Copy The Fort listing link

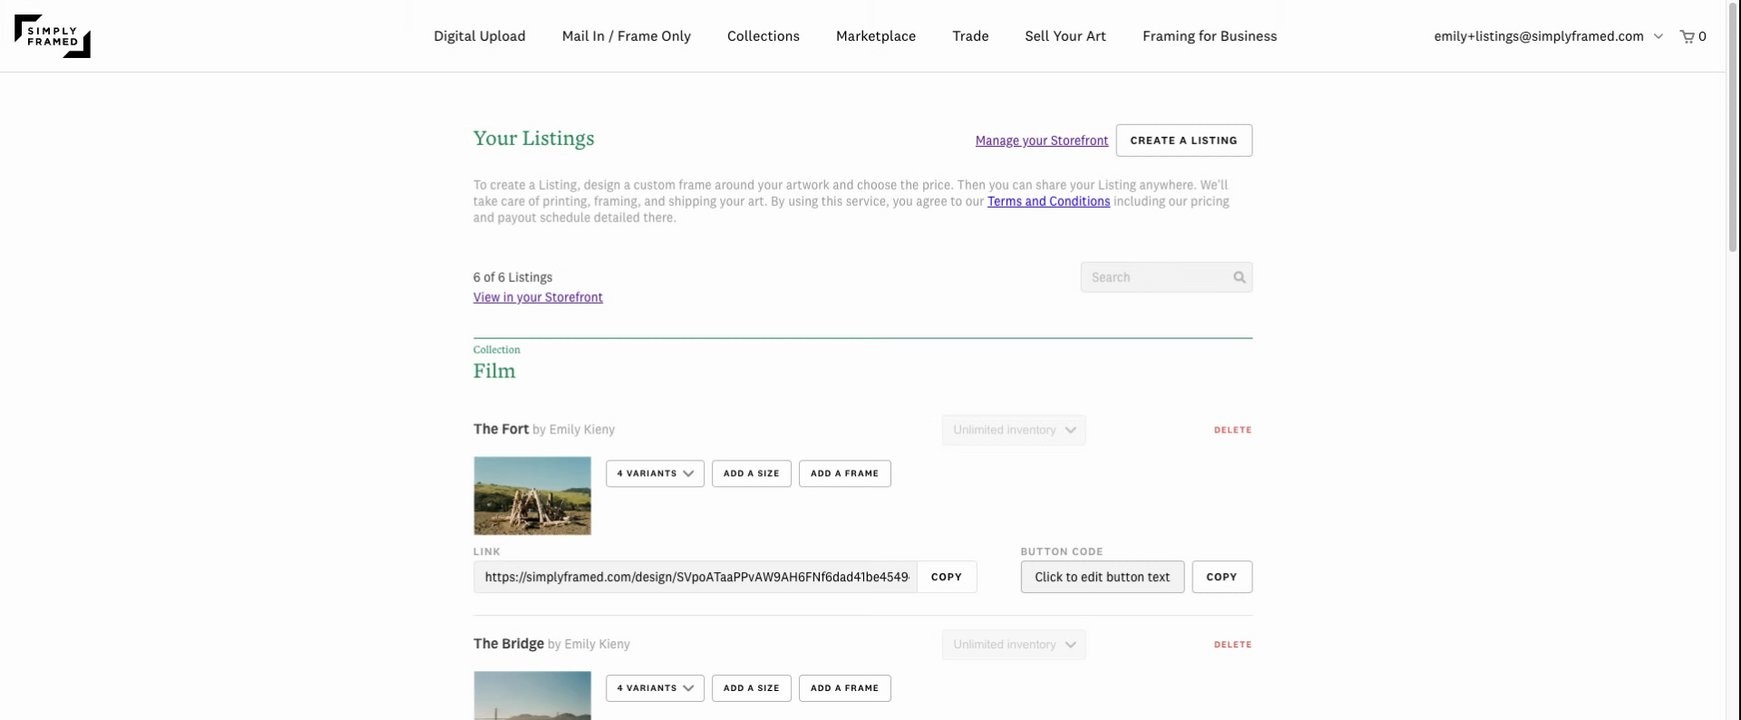[946, 577]
